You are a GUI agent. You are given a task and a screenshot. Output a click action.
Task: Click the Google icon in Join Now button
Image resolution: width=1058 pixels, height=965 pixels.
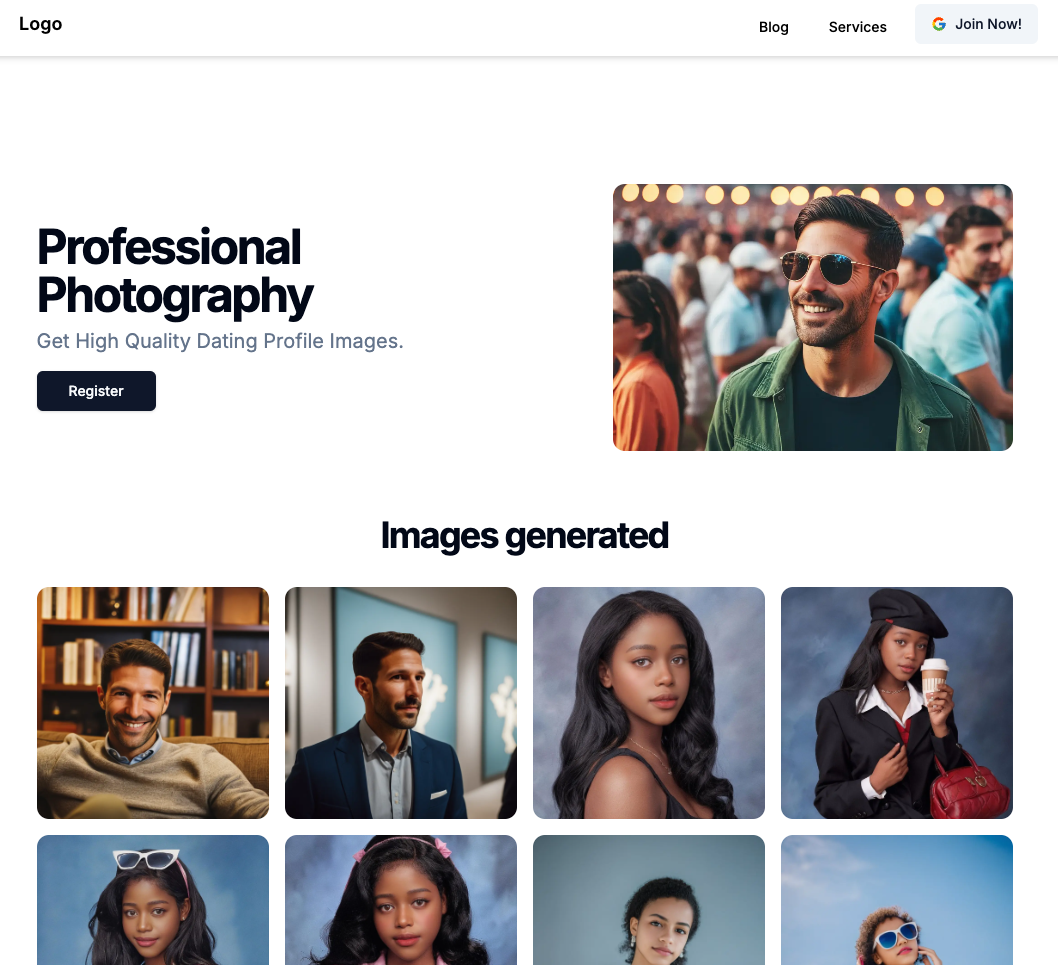click(939, 24)
